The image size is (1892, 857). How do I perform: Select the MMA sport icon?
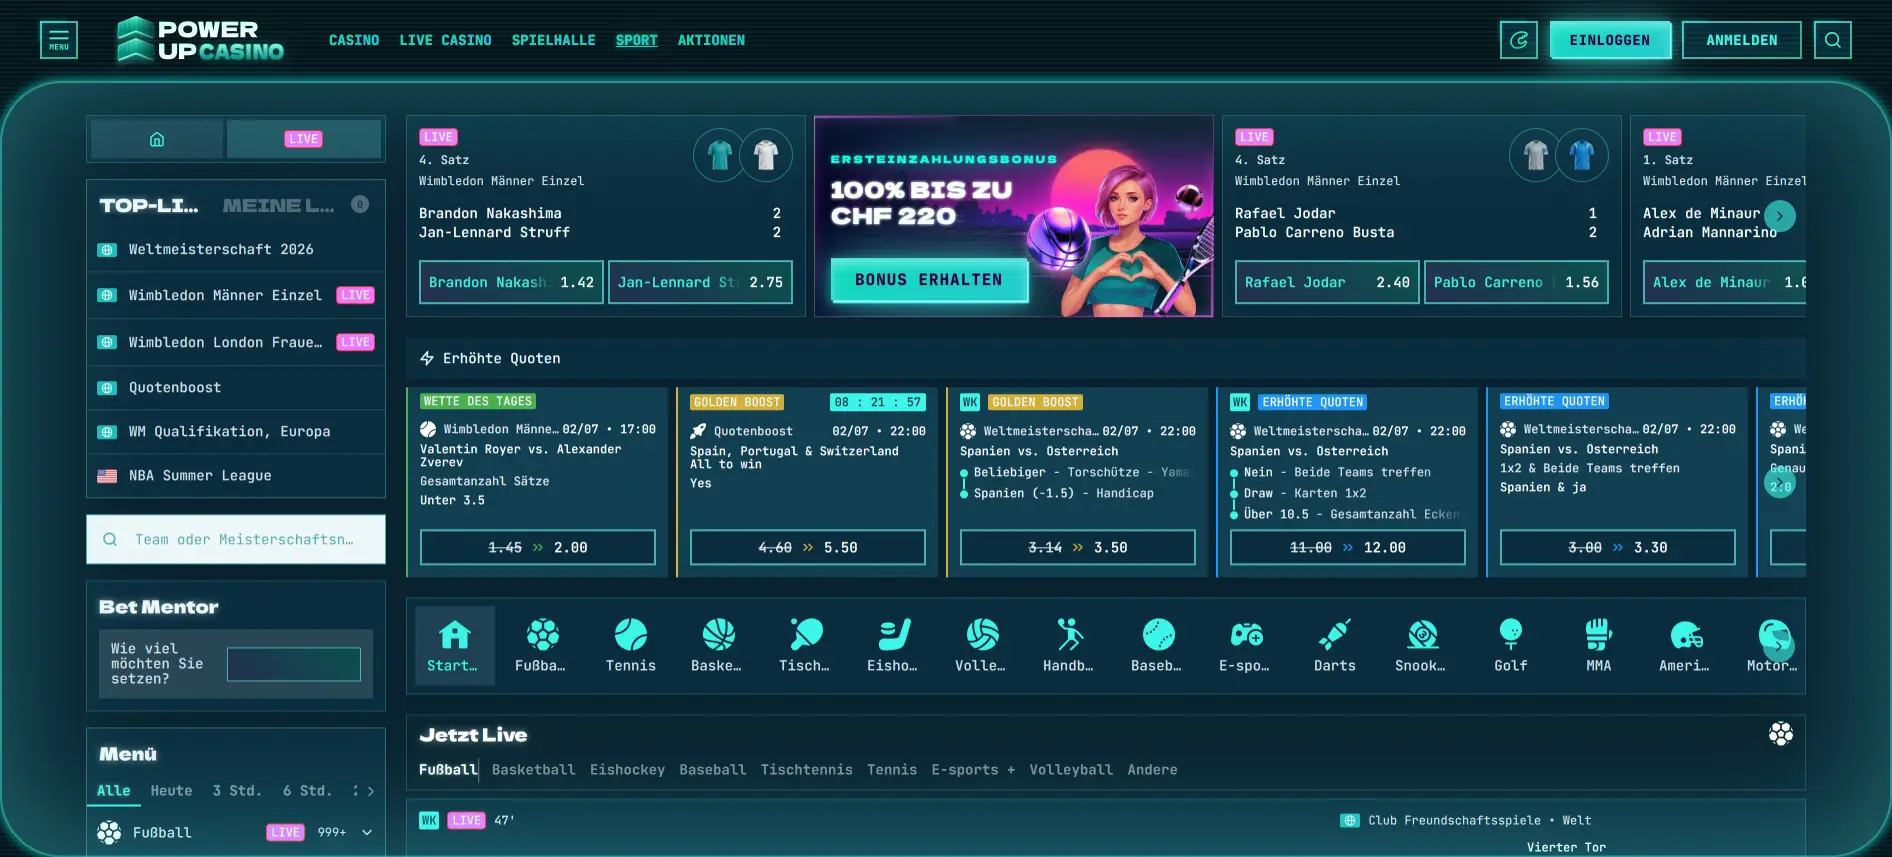coord(1599,645)
